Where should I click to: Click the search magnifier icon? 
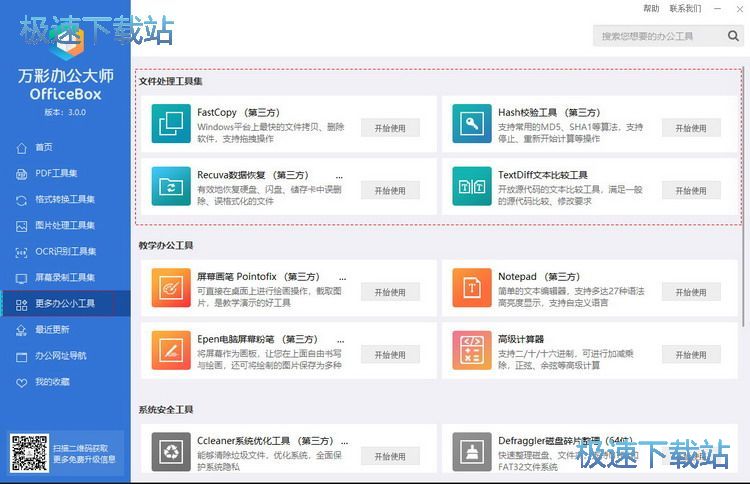coord(733,36)
